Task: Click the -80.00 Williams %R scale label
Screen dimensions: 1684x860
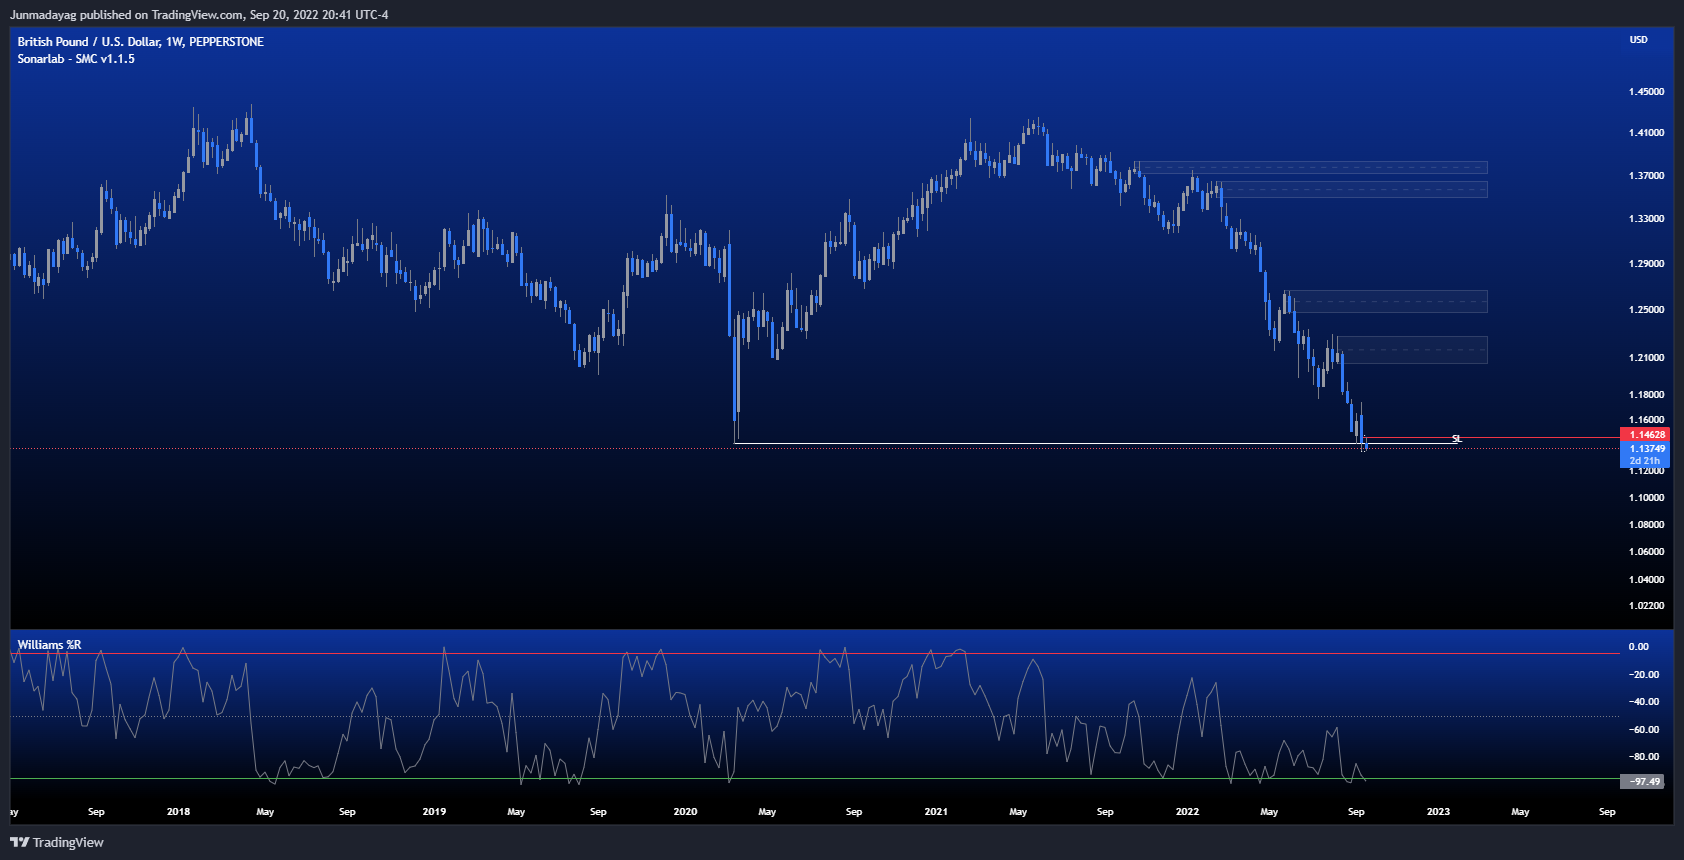Action: [1643, 757]
